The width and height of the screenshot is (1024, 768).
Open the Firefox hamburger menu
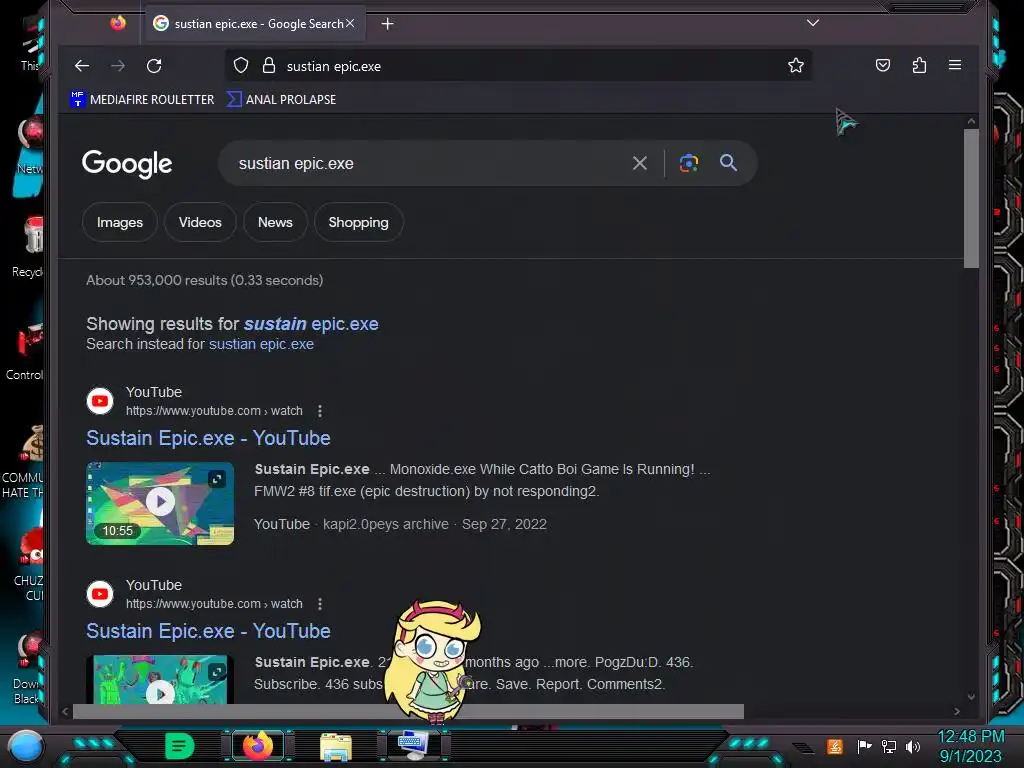pos(955,65)
